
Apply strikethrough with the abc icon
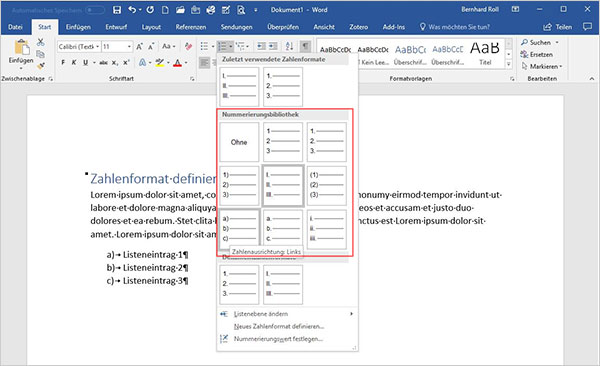pyautogui.click(x=103, y=62)
